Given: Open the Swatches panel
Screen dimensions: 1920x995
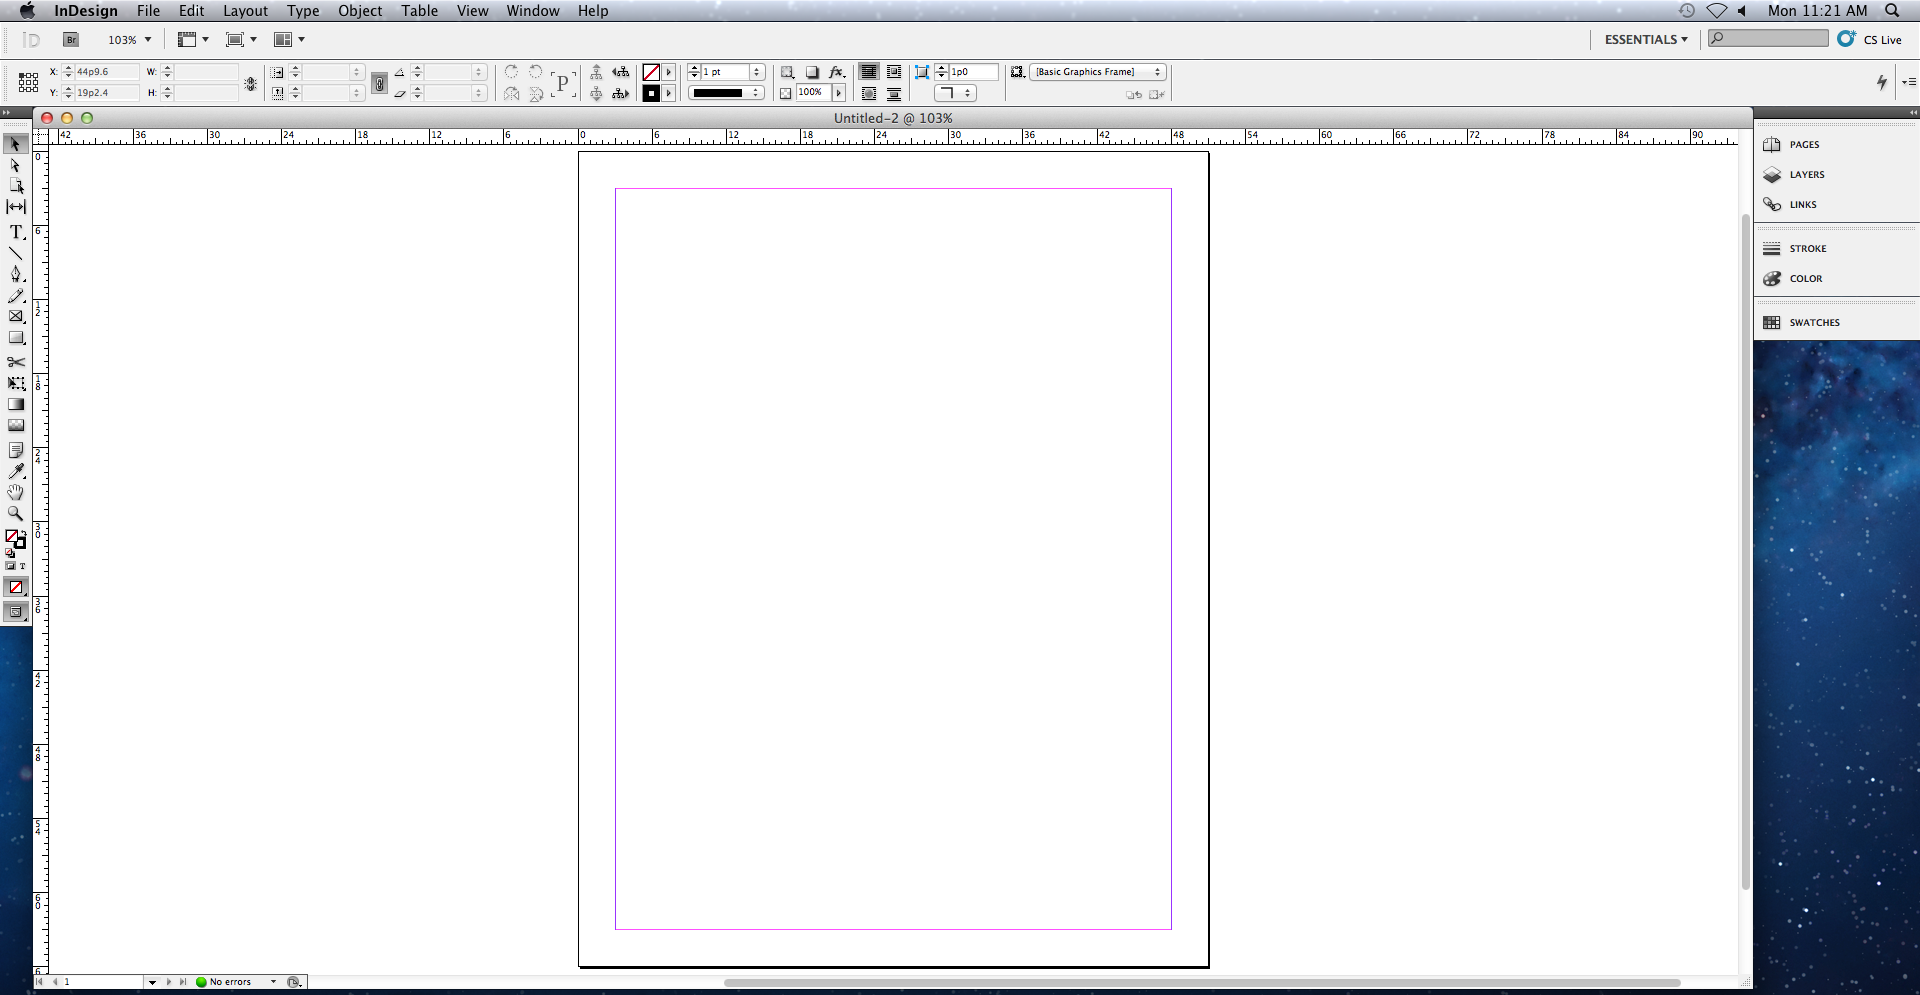Looking at the screenshot, I should [1814, 323].
